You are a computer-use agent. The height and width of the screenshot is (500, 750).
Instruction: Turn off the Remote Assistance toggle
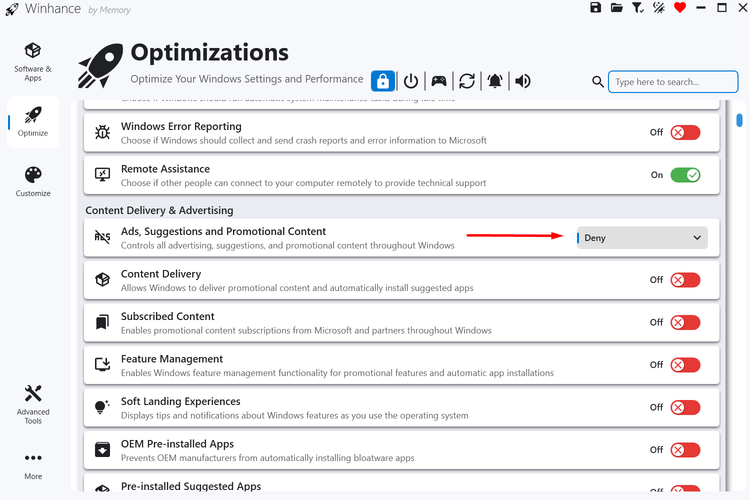coord(685,175)
